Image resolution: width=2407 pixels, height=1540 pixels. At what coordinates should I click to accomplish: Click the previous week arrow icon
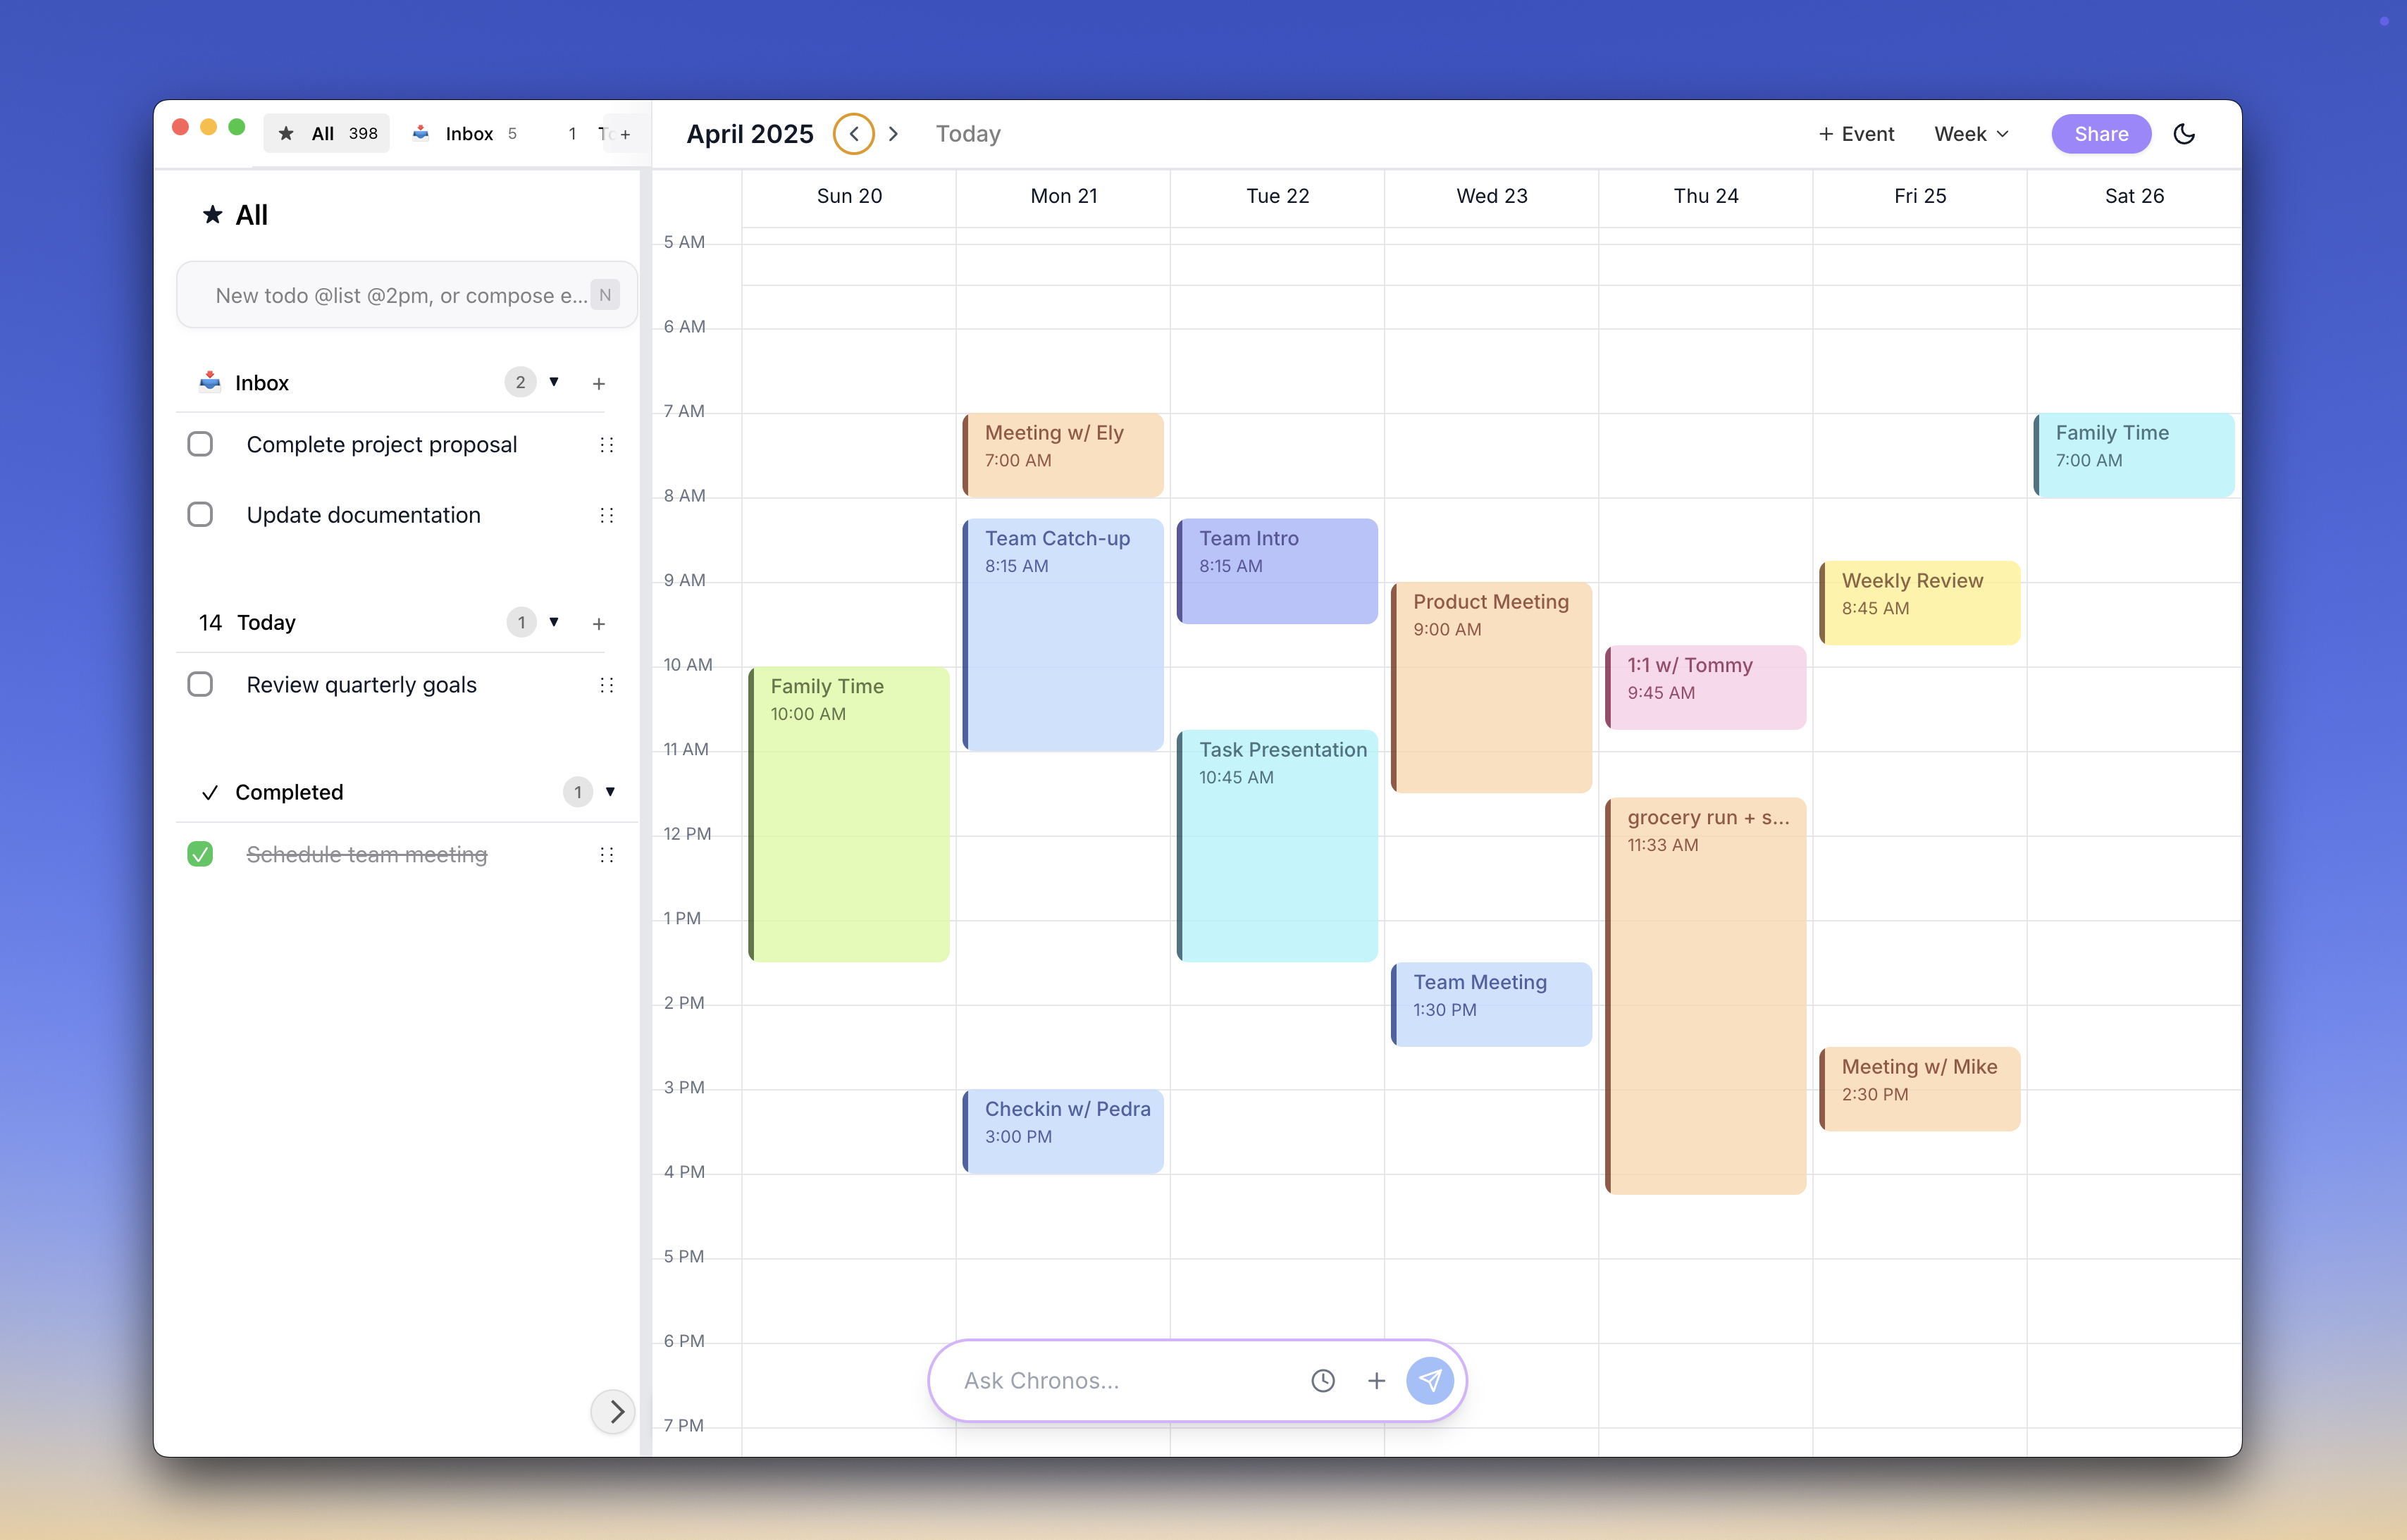click(853, 134)
